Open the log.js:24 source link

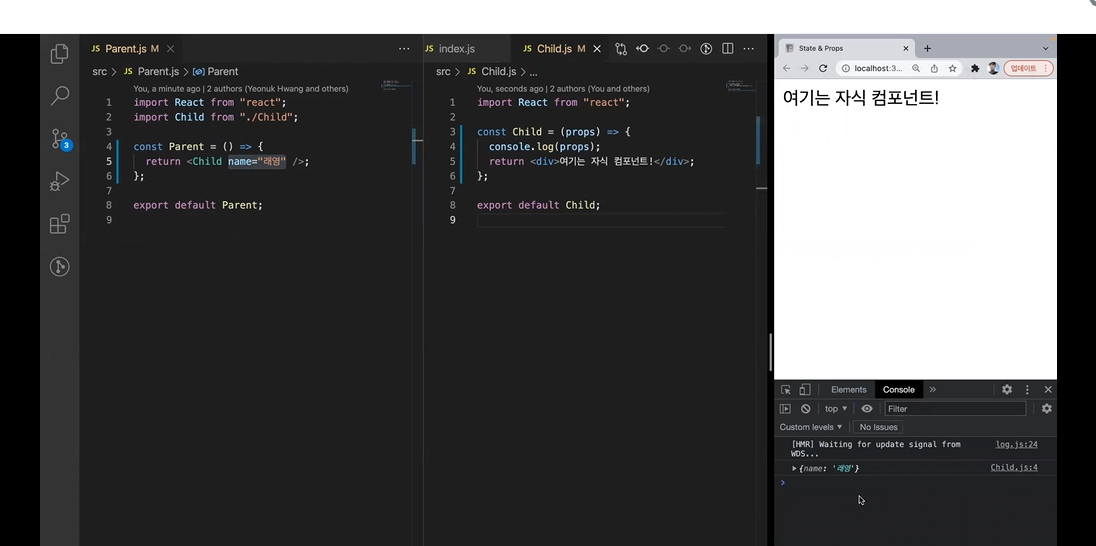[1016, 444]
